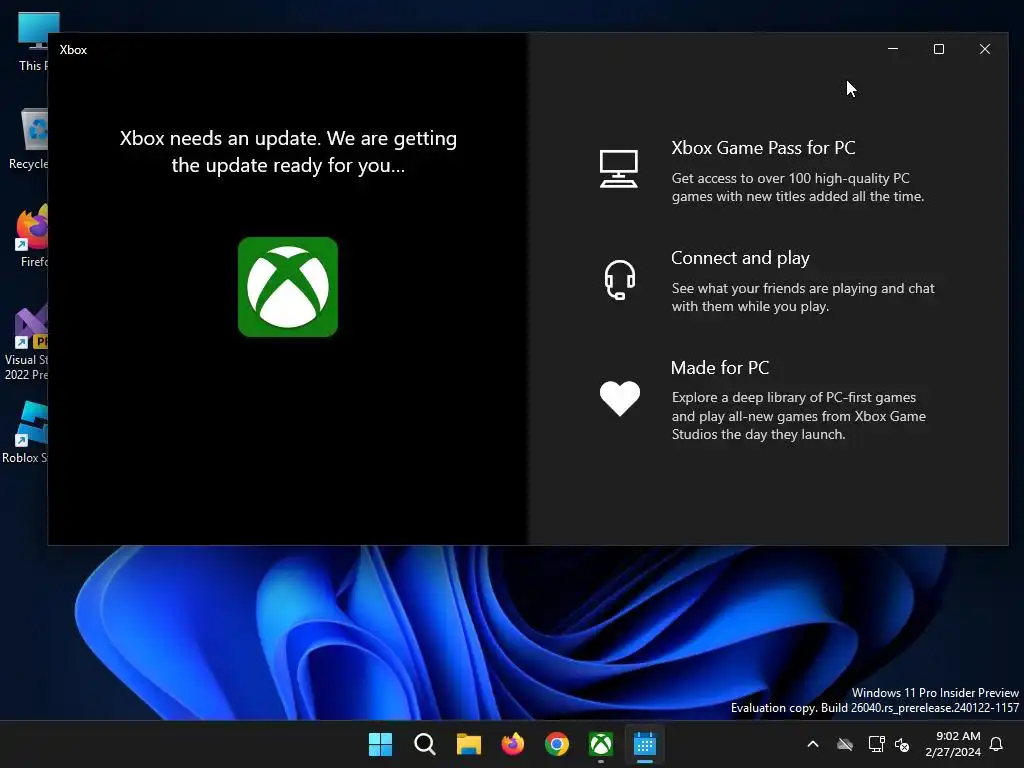Image resolution: width=1024 pixels, height=768 pixels.
Task: Click the Xbox window title text
Action: tap(73, 50)
